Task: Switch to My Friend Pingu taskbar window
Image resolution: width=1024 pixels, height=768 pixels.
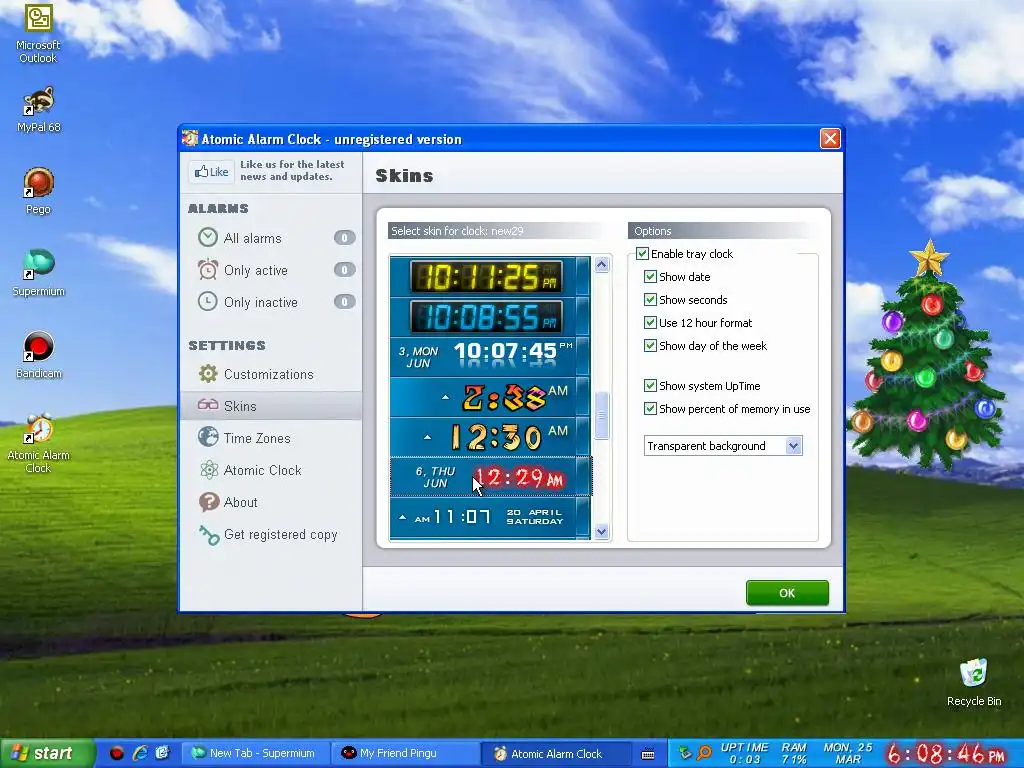Action: click(405, 753)
